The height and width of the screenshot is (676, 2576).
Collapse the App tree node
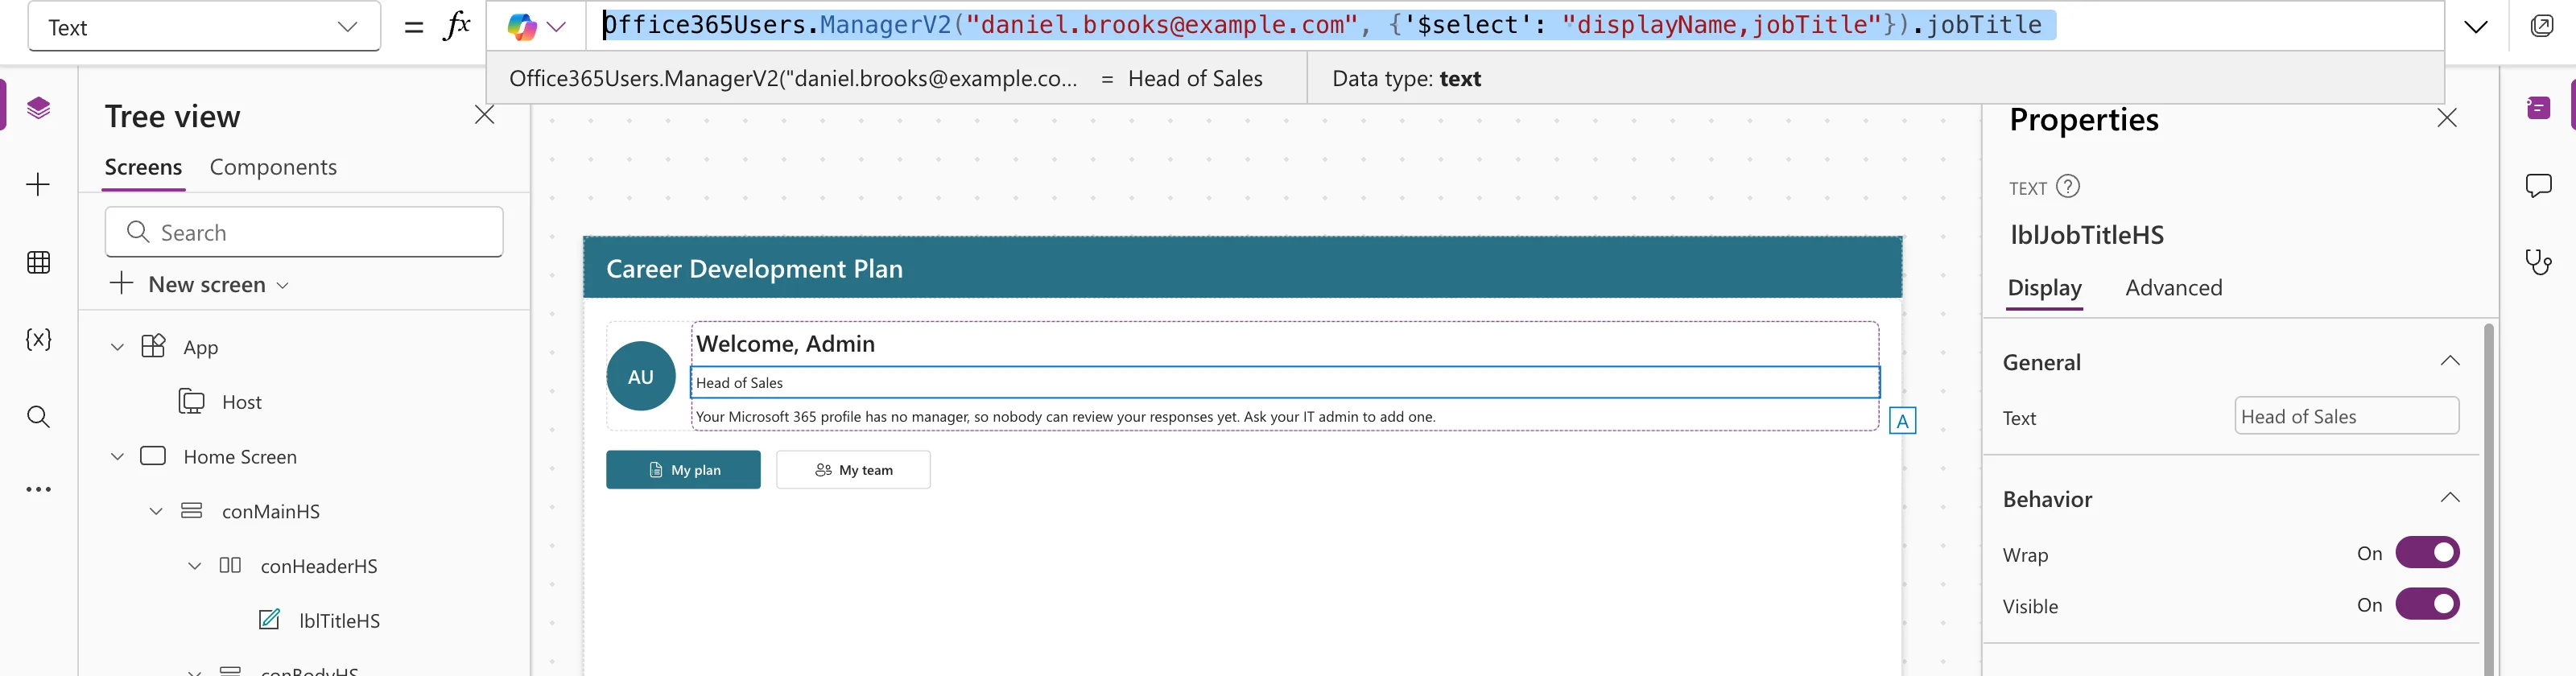click(117, 348)
